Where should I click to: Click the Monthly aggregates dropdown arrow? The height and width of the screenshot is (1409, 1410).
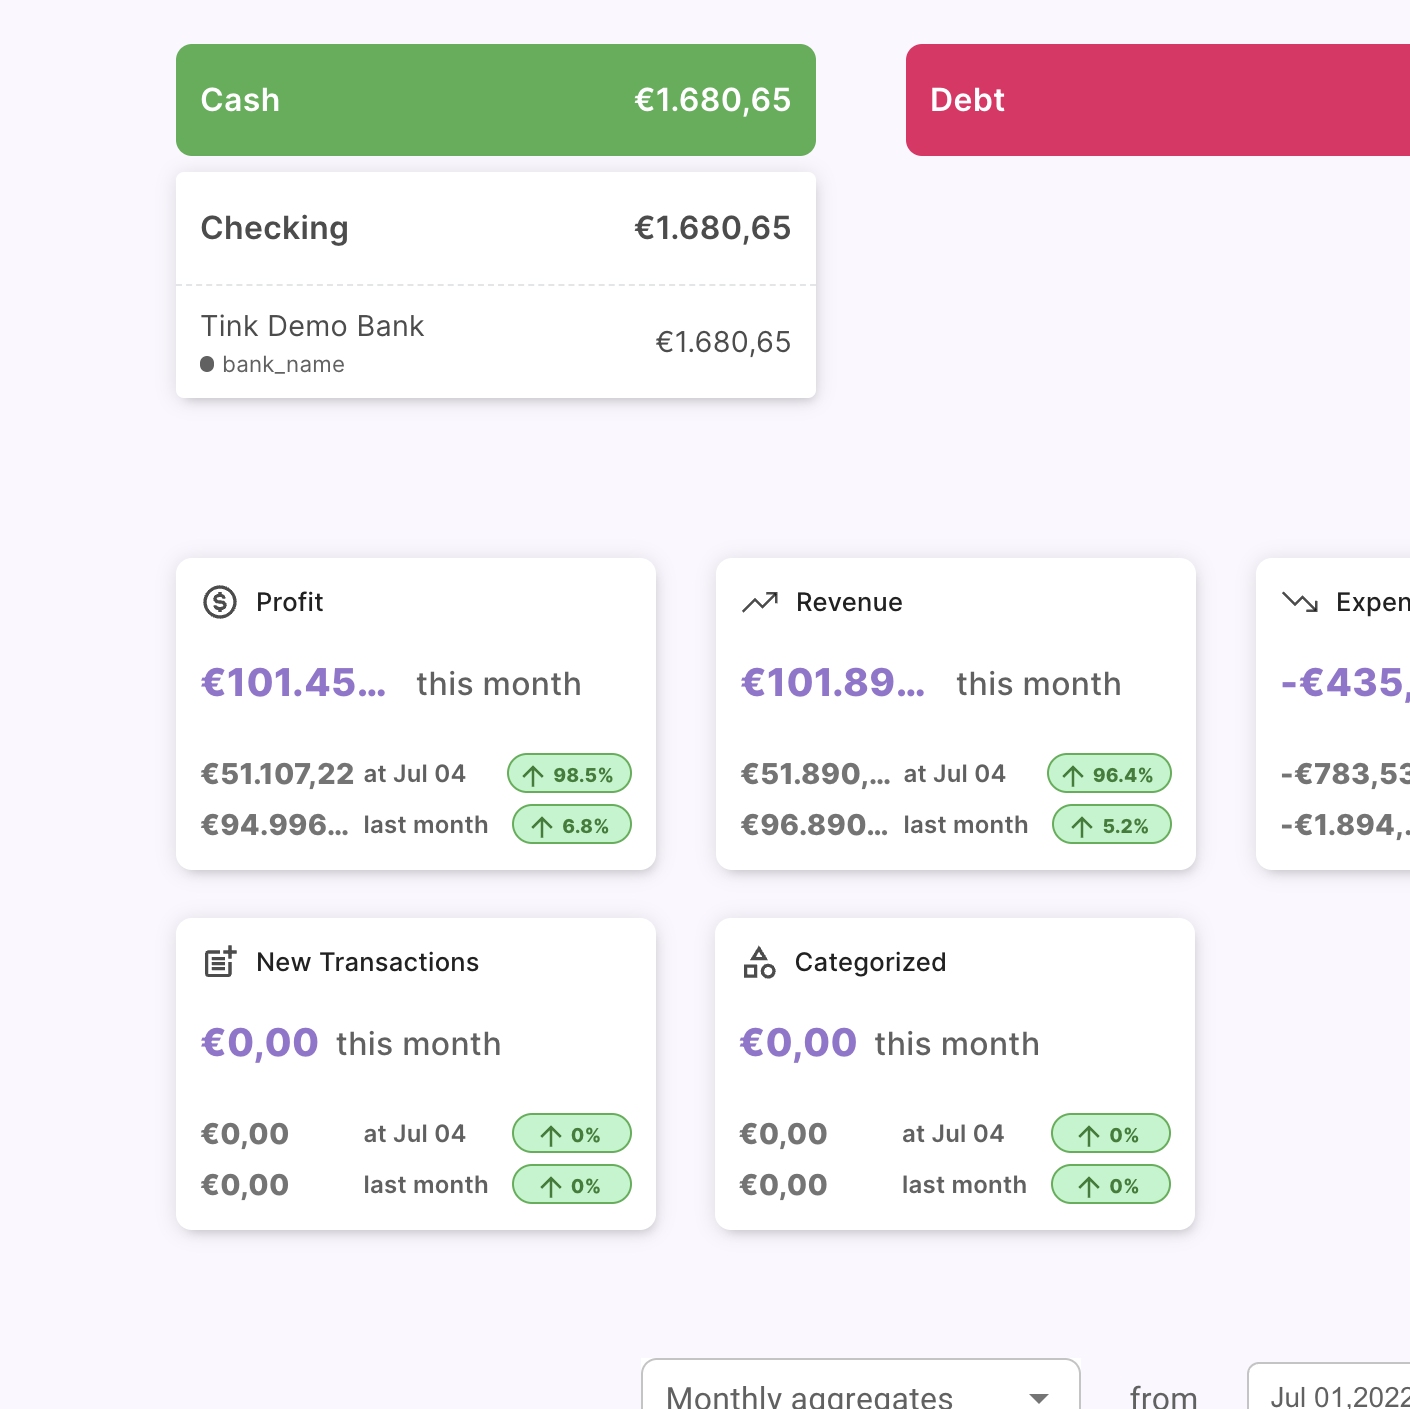tap(1040, 1397)
